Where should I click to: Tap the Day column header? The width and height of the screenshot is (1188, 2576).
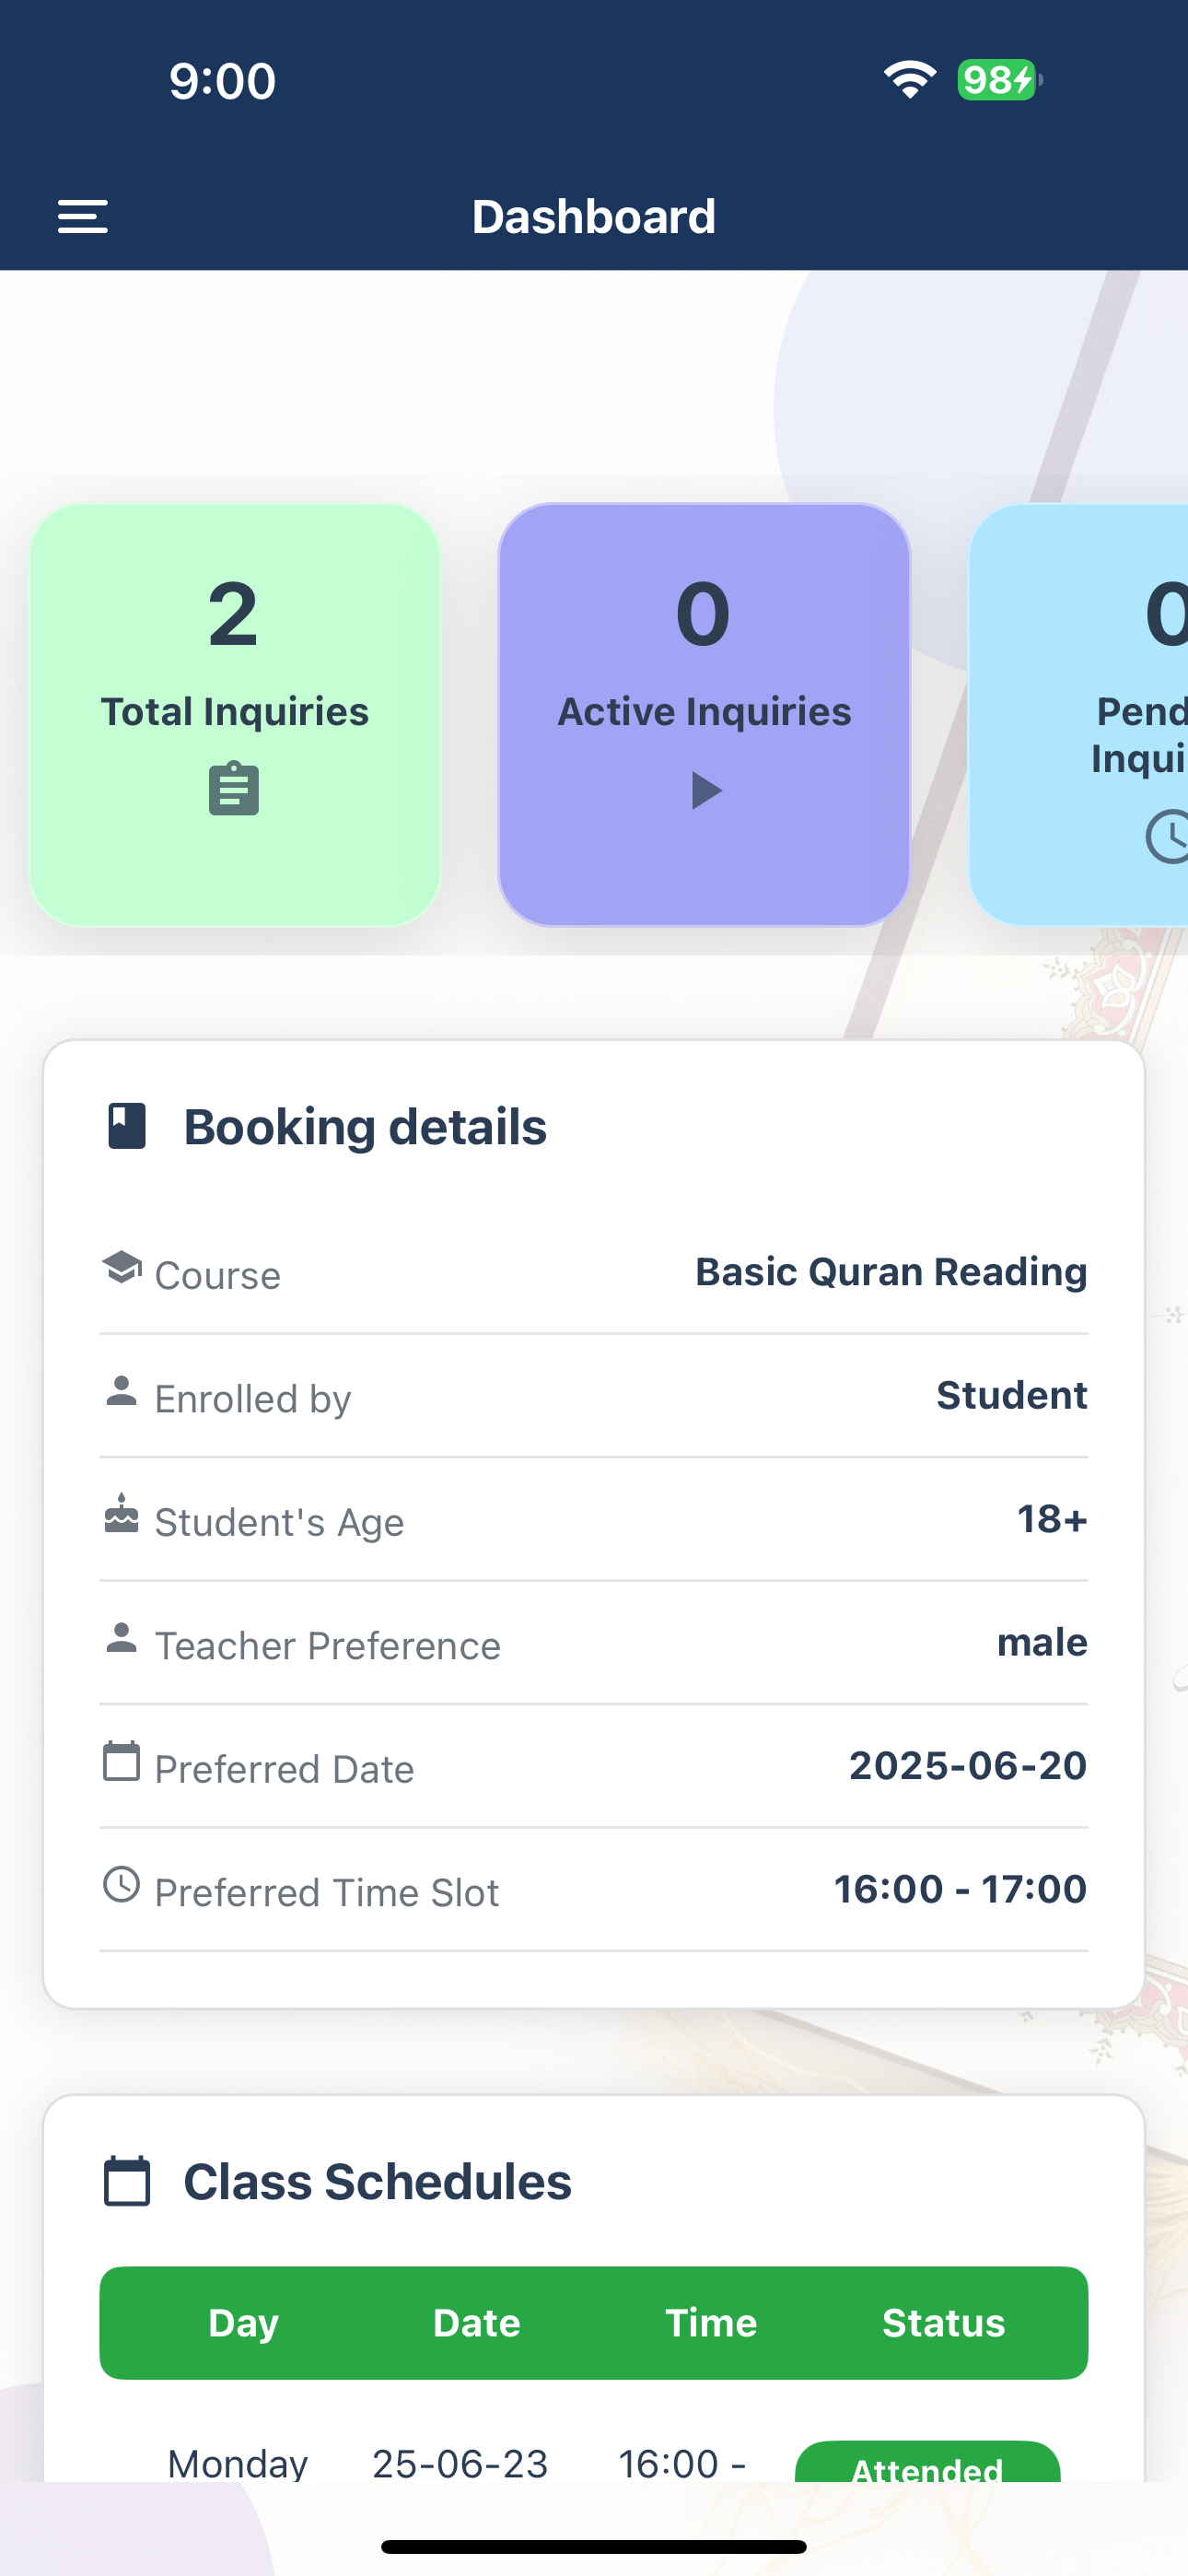click(x=243, y=2323)
